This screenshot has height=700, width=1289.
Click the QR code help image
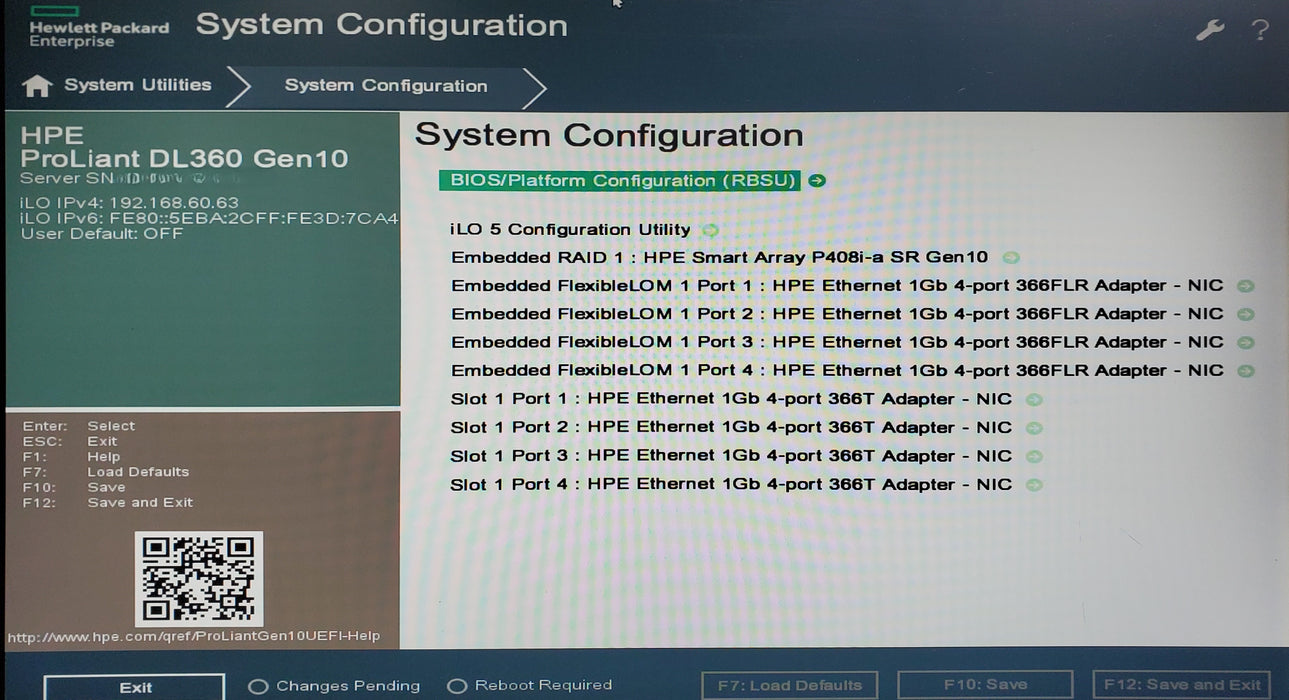coord(199,579)
